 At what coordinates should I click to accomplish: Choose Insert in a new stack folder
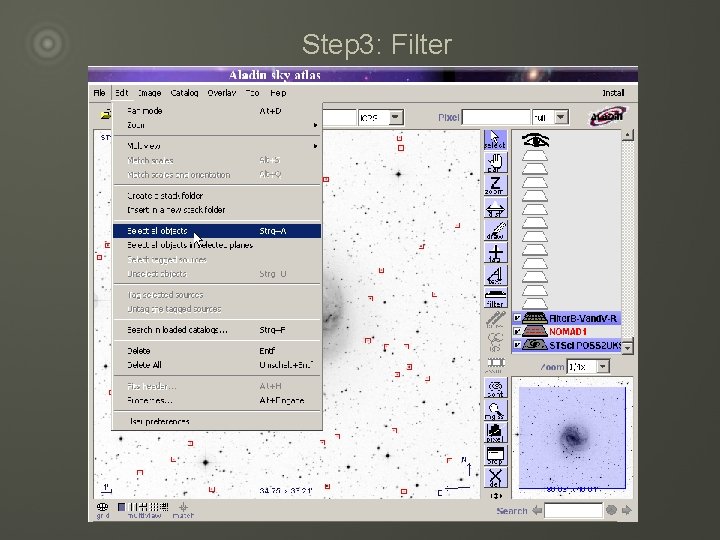coord(217,210)
